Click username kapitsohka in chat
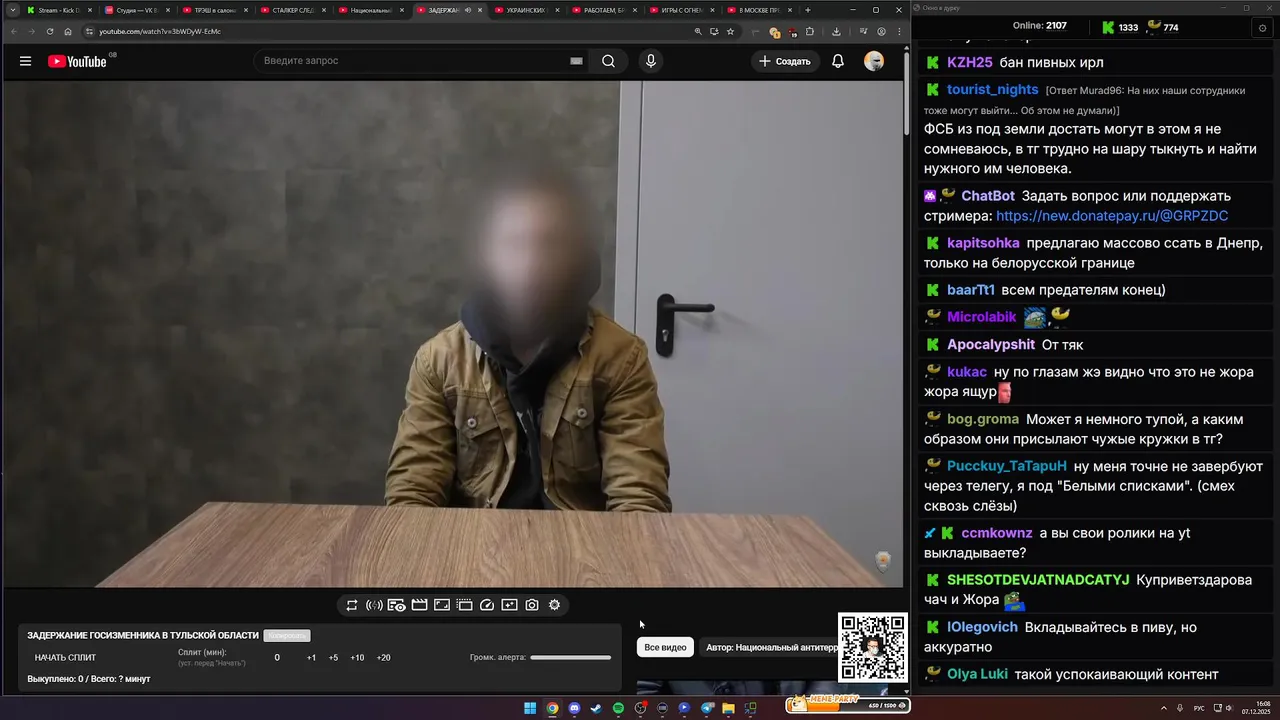 click(x=983, y=243)
